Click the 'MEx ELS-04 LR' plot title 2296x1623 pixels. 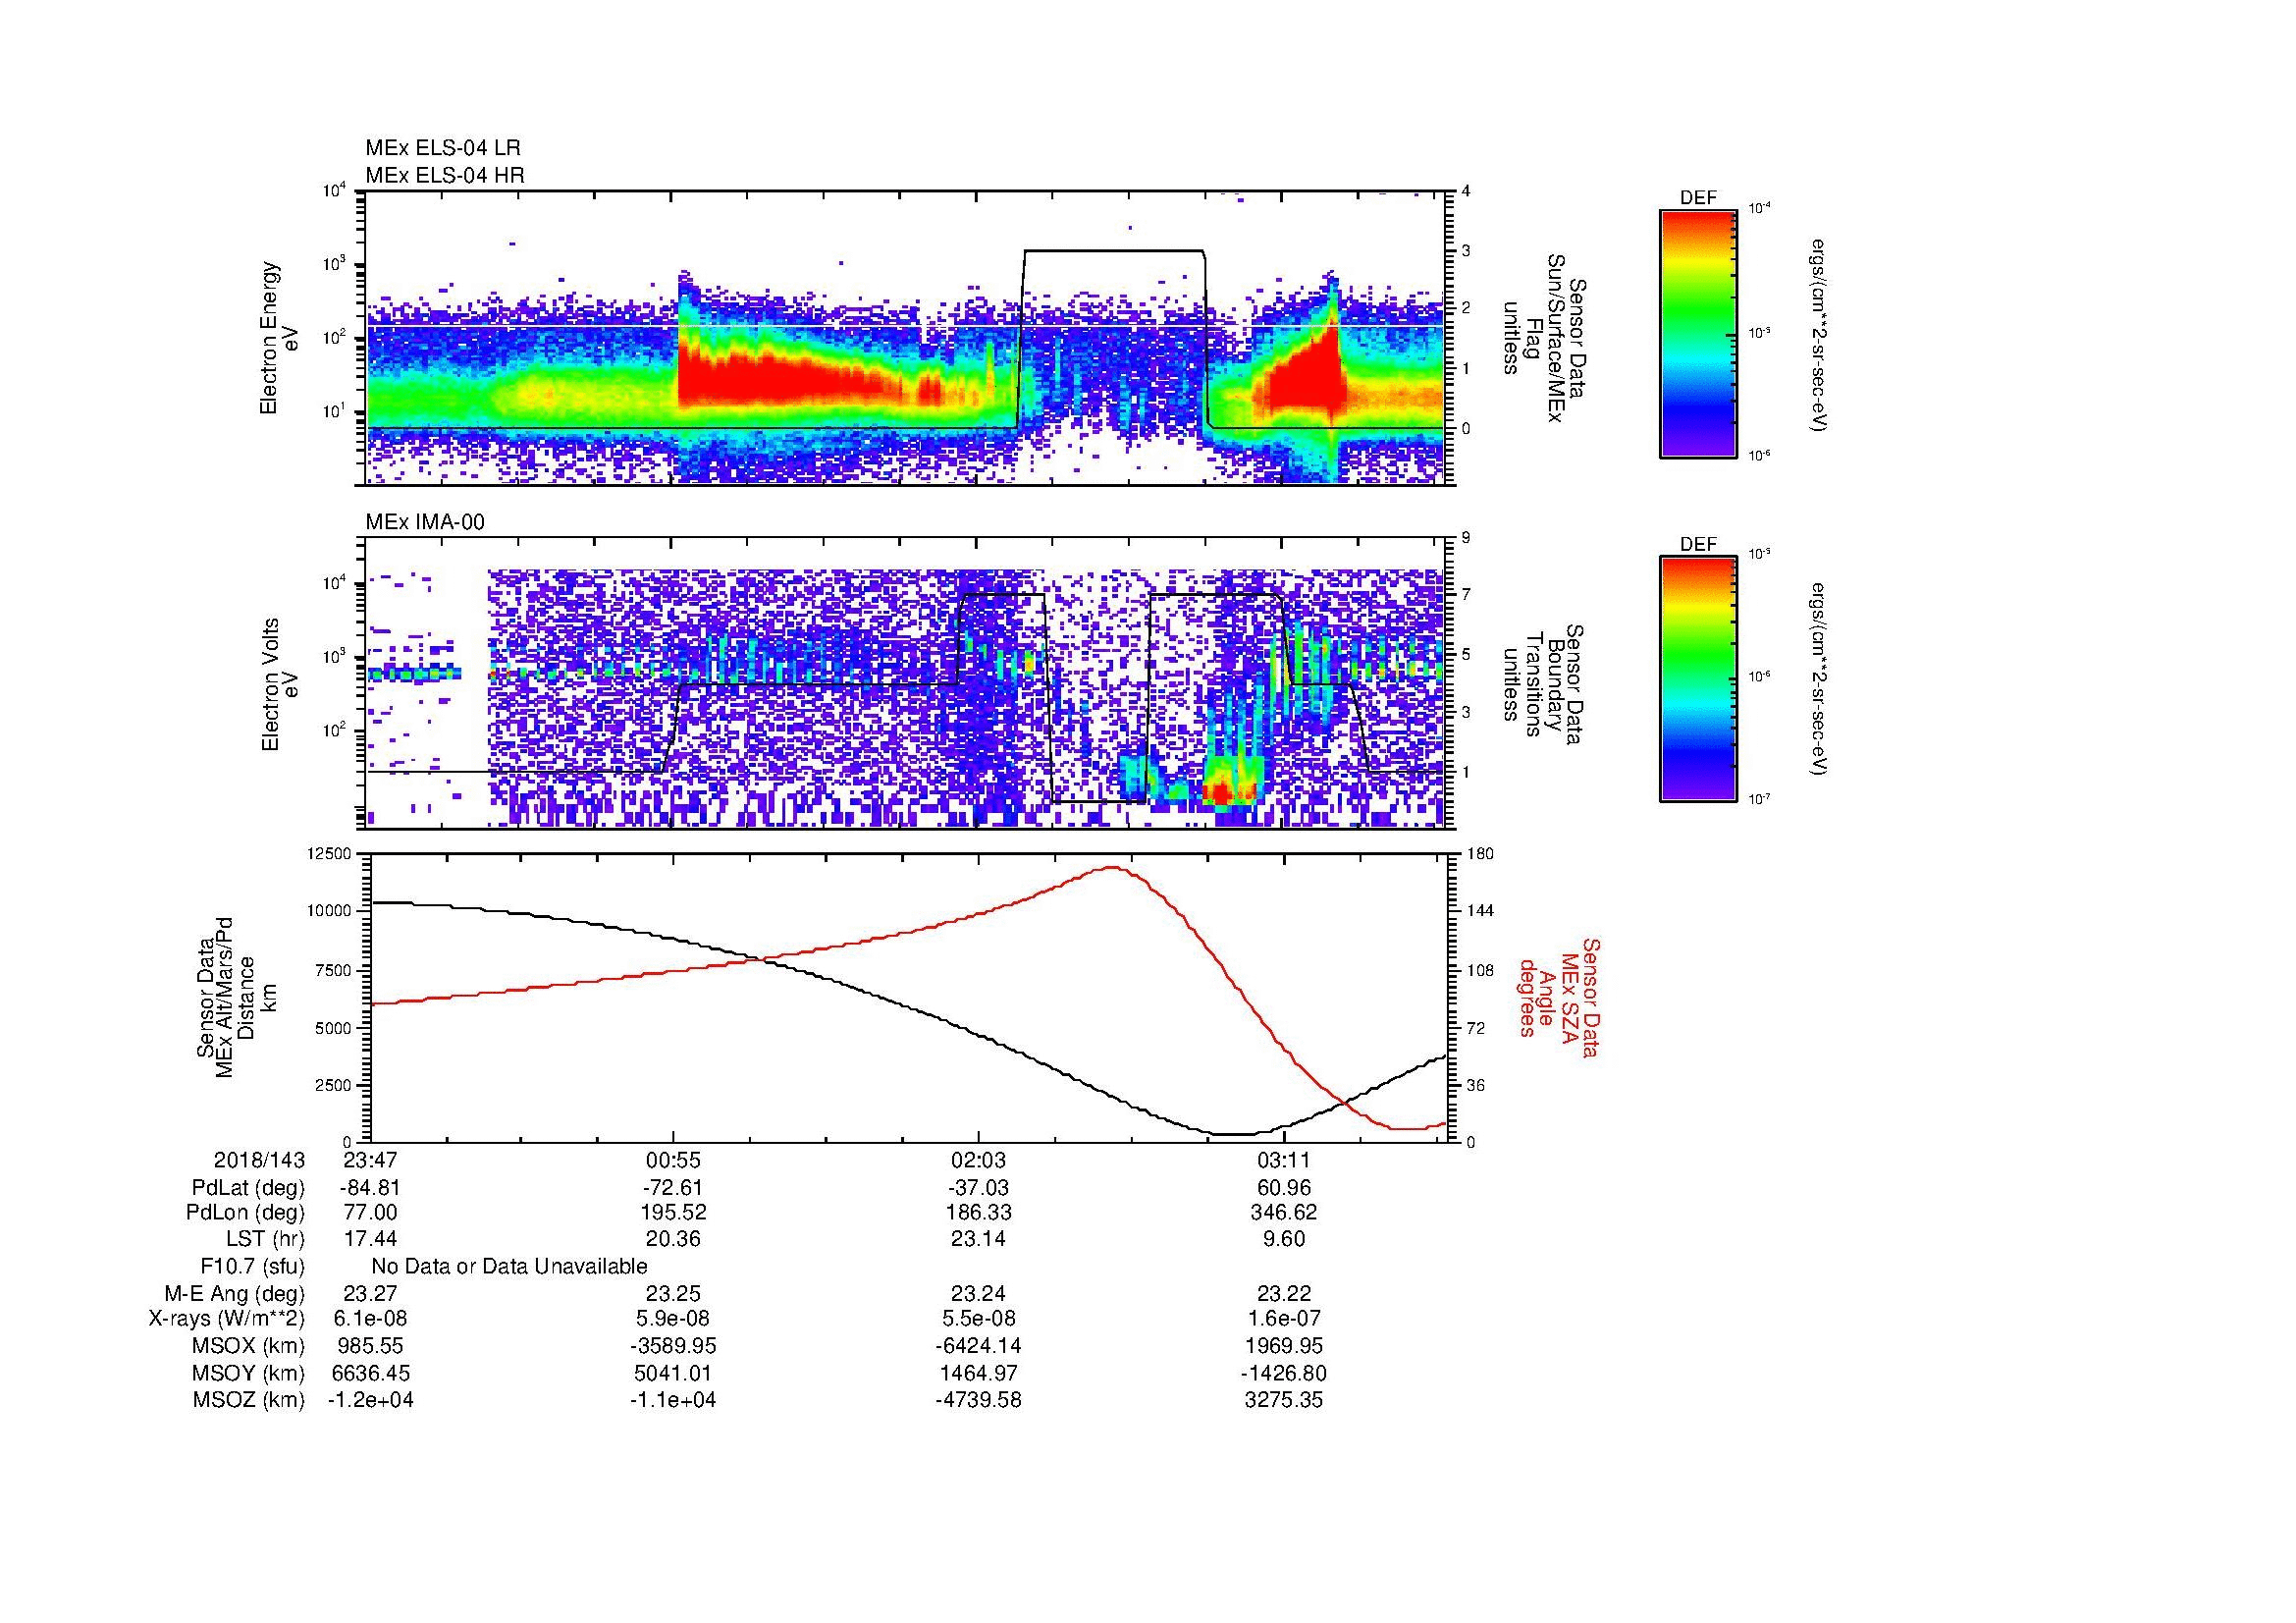tap(443, 148)
